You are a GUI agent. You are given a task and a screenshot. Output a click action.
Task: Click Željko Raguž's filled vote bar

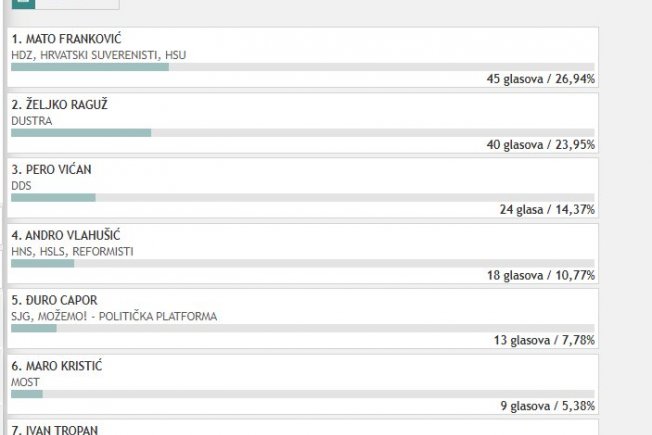tap(81, 133)
